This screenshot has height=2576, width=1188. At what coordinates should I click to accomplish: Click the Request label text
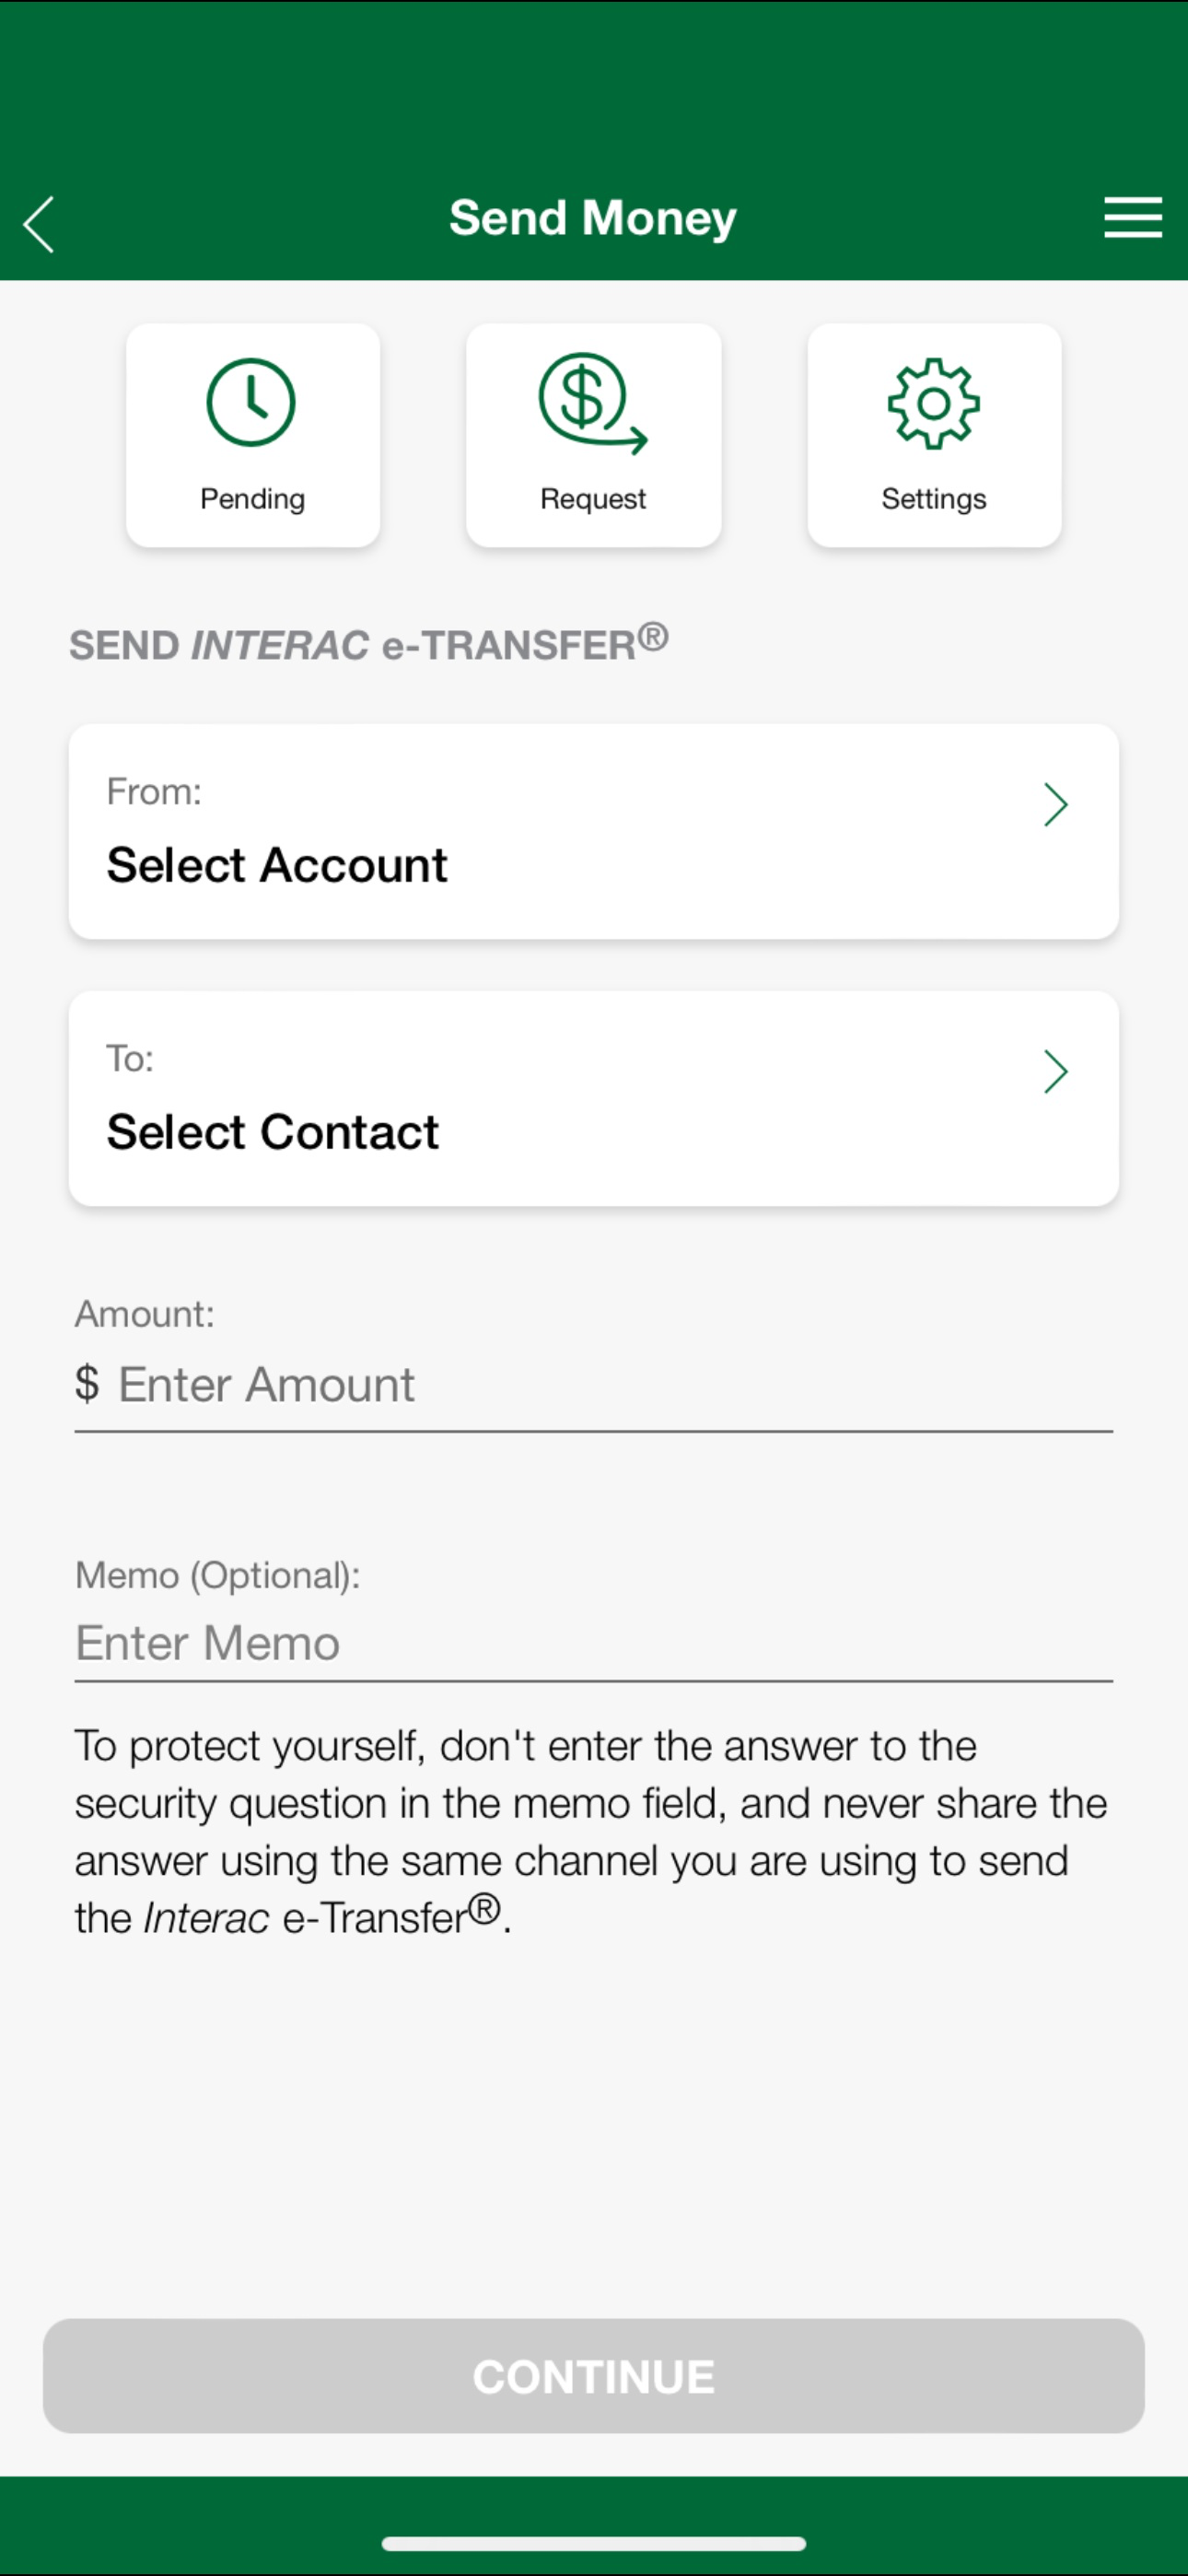pyautogui.click(x=593, y=499)
